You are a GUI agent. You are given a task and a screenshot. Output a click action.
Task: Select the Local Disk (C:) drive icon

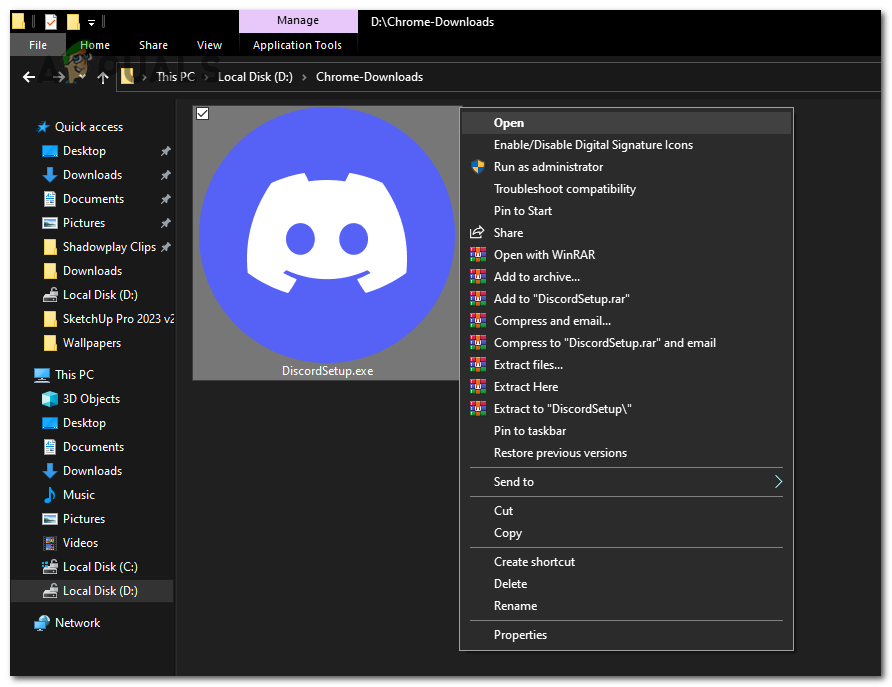[51, 566]
